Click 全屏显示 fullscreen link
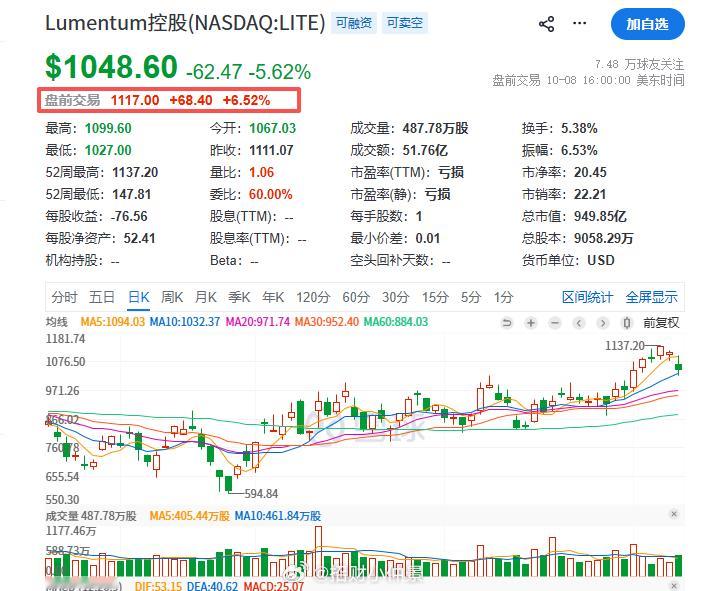 pos(652,297)
